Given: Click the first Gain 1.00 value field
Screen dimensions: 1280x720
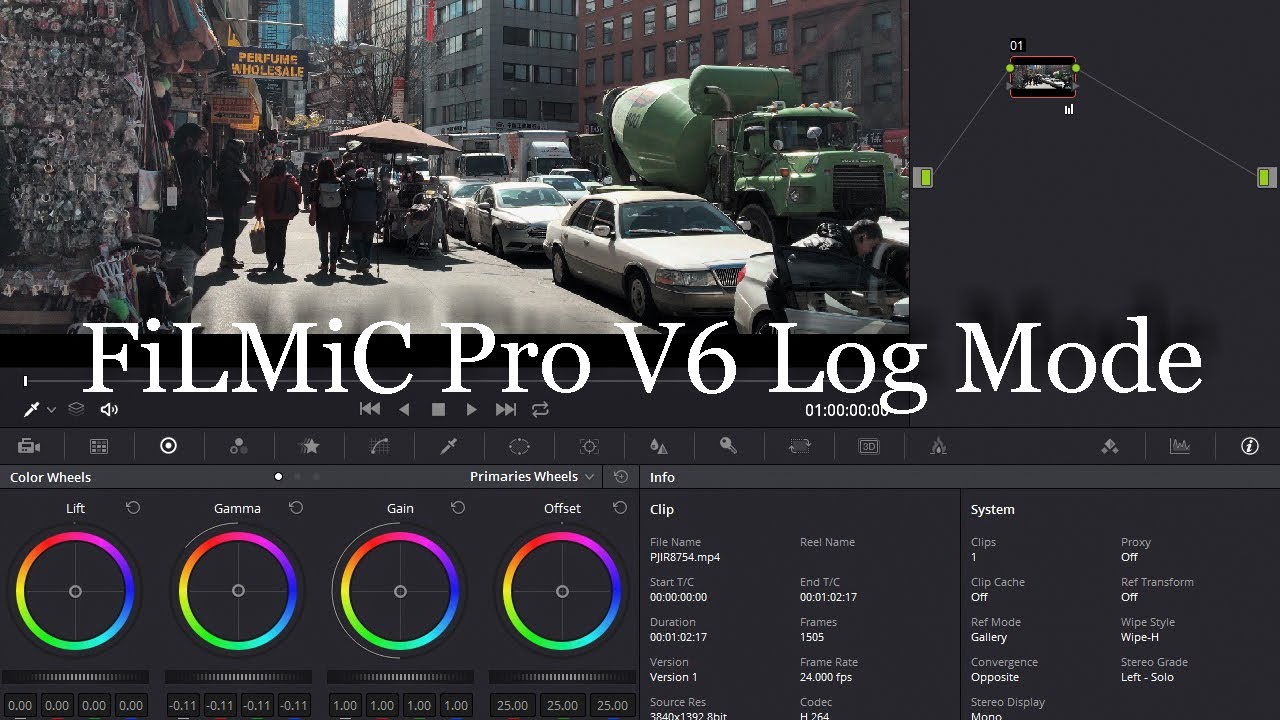Looking at the screenshot, I should click(x=345, y=705).
